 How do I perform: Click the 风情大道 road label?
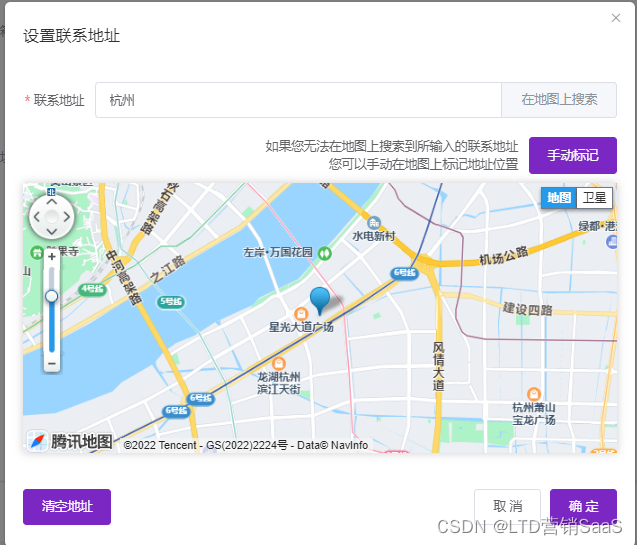point(438,366)
